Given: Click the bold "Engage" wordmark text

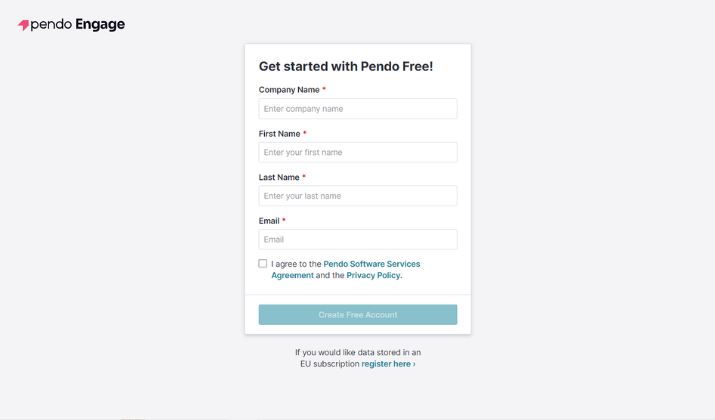Looking at the screenshot, I should (100, 25).
